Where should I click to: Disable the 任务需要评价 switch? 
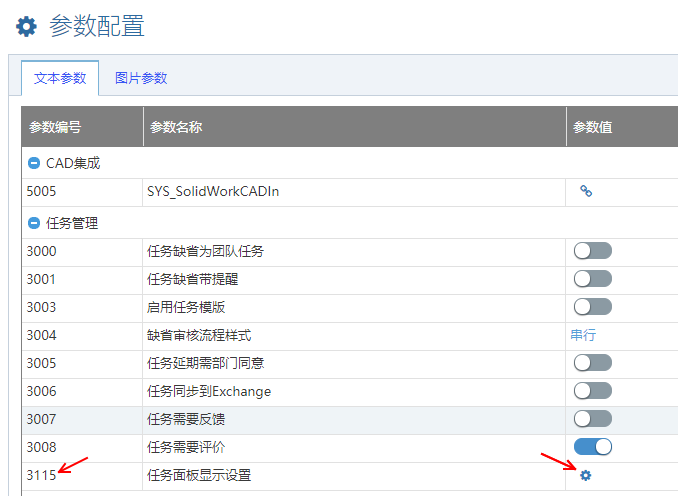pos(592,447)
